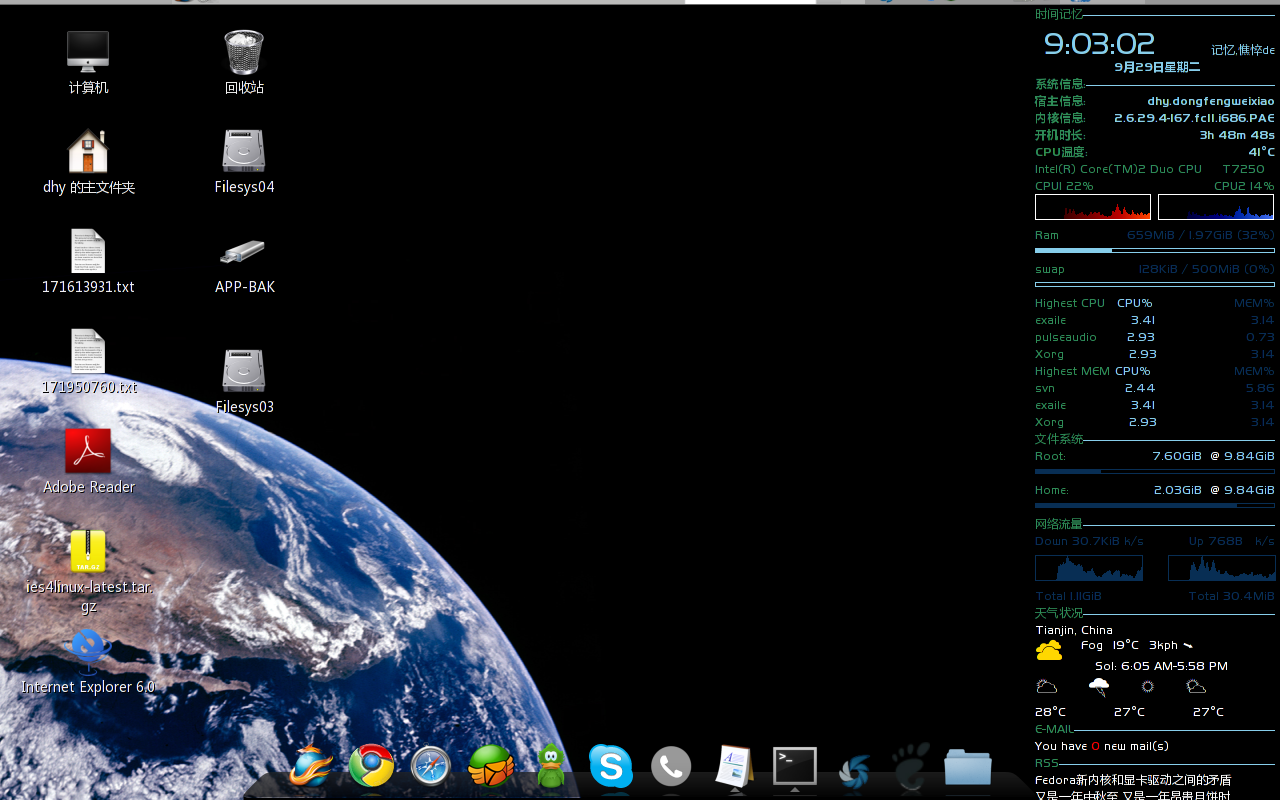Open the GNOME foot dock icon

point(911,767)
